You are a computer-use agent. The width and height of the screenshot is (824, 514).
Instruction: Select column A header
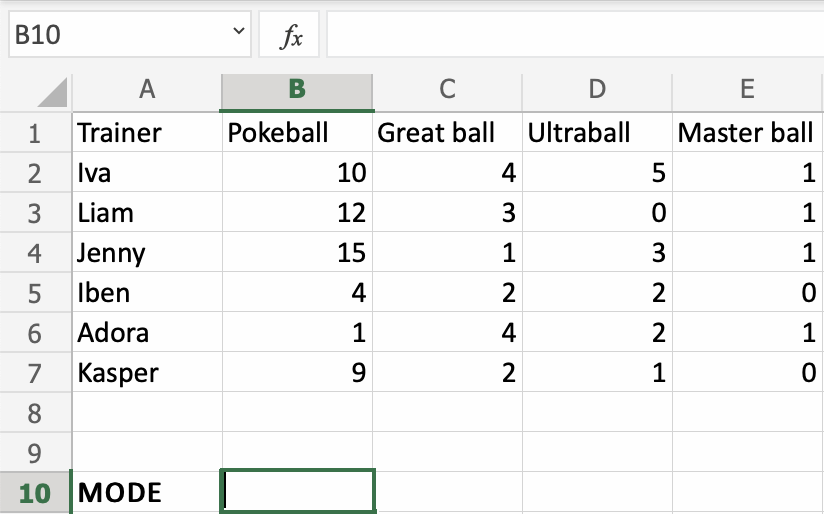(x=146, y=90)
